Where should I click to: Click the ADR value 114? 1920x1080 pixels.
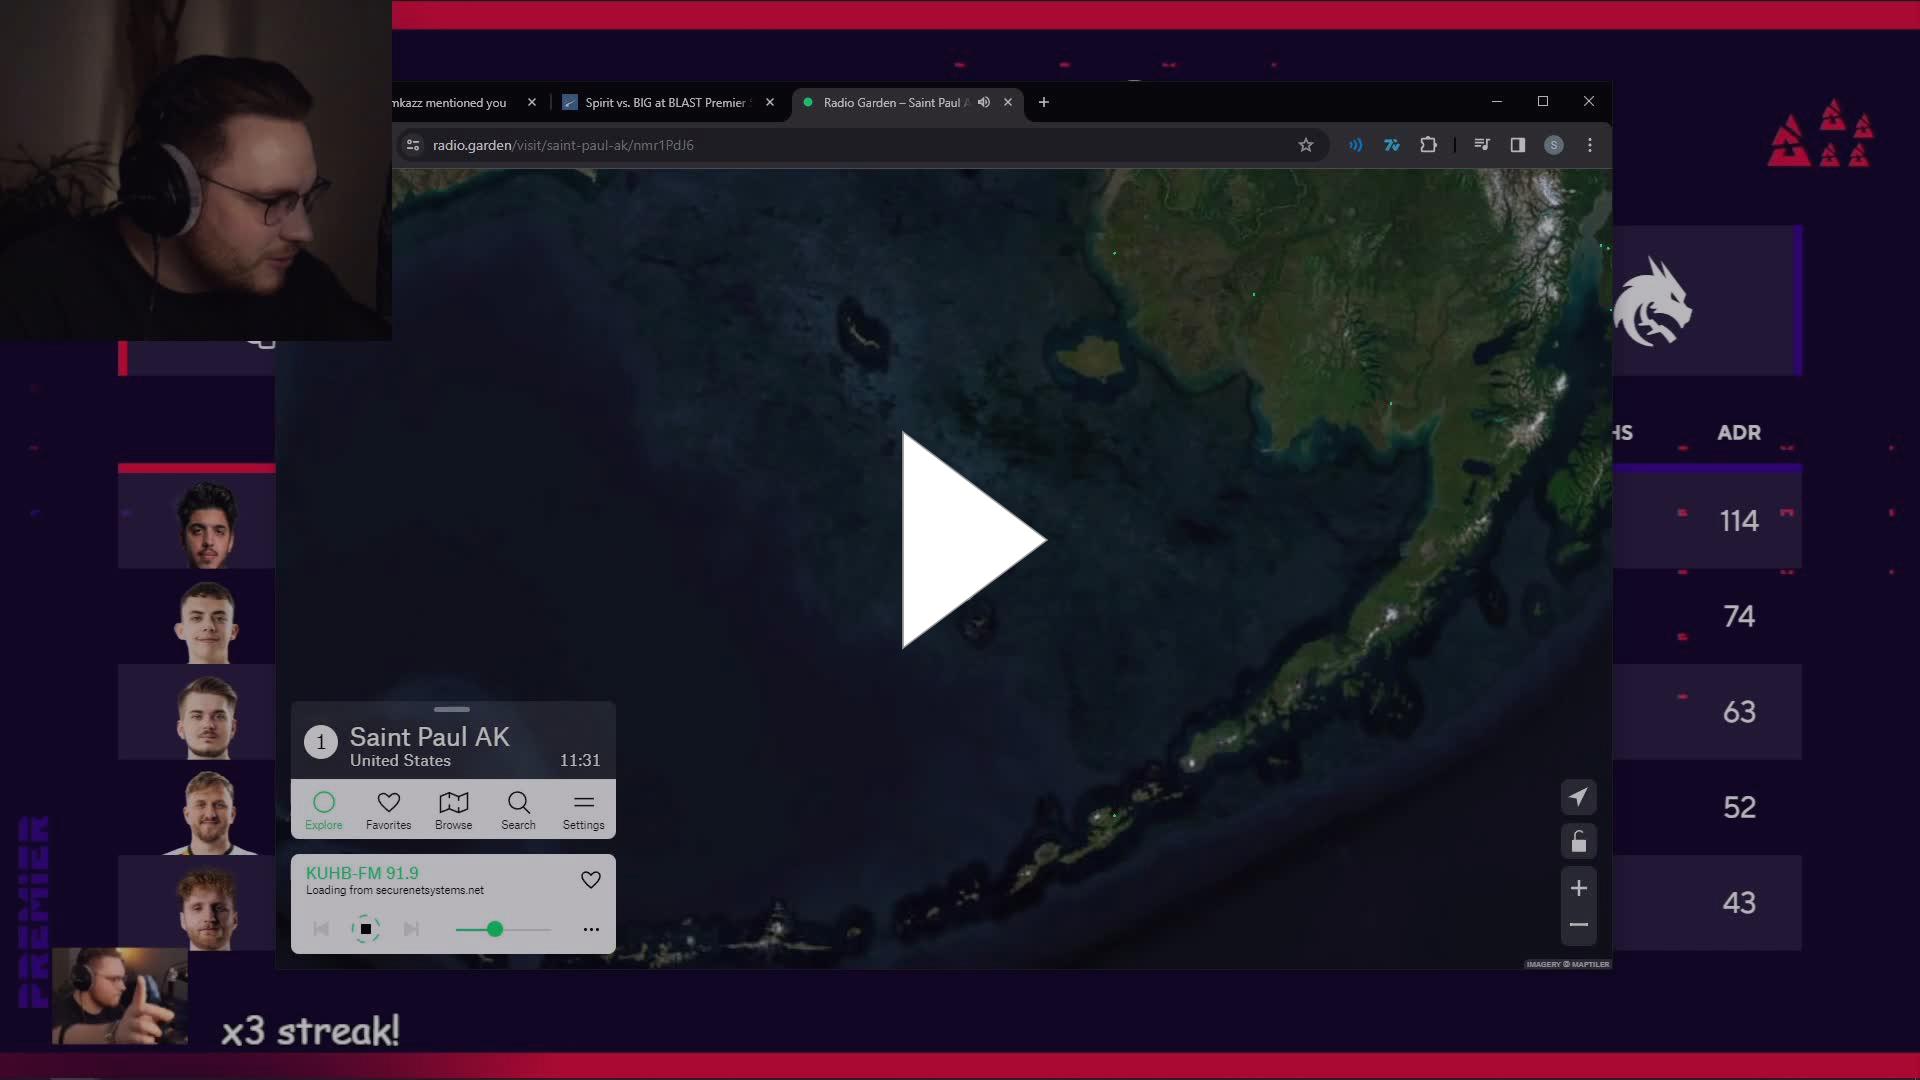click(x=1739, y=521)
